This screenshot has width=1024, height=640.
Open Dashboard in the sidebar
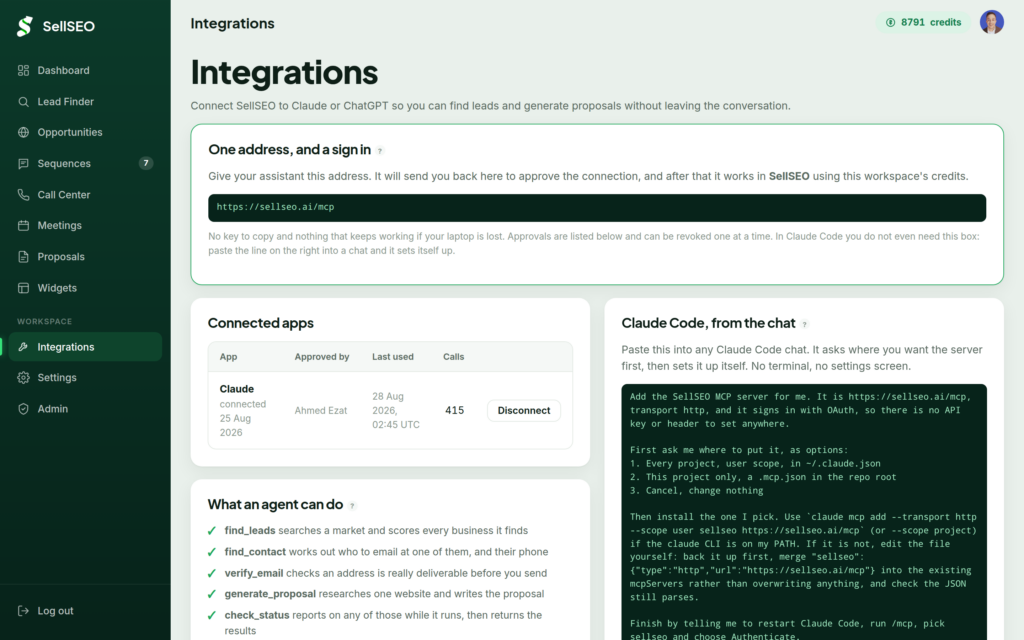[x=85, y=71]
